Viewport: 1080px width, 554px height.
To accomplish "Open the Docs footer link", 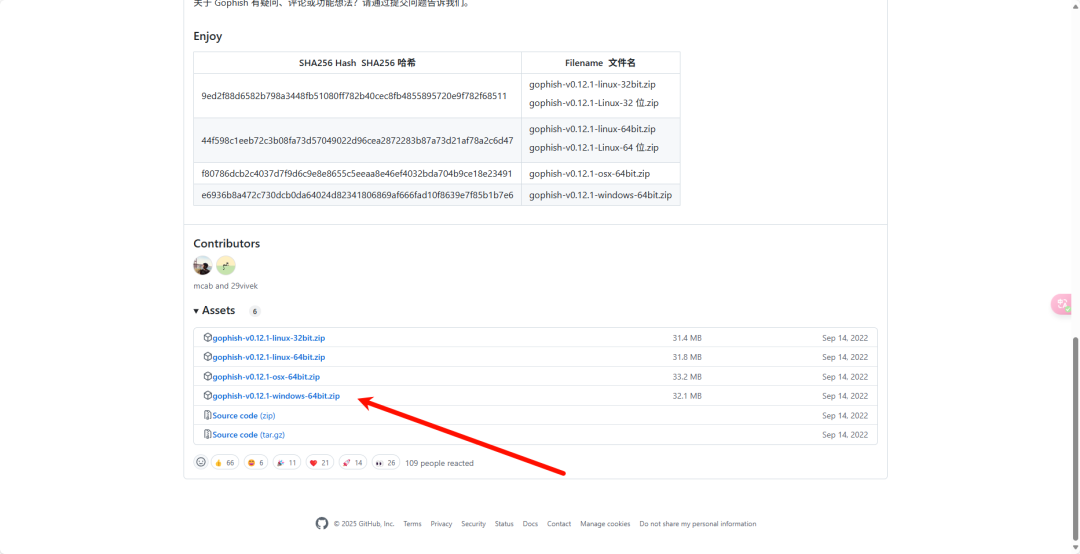I will (530, 524).
